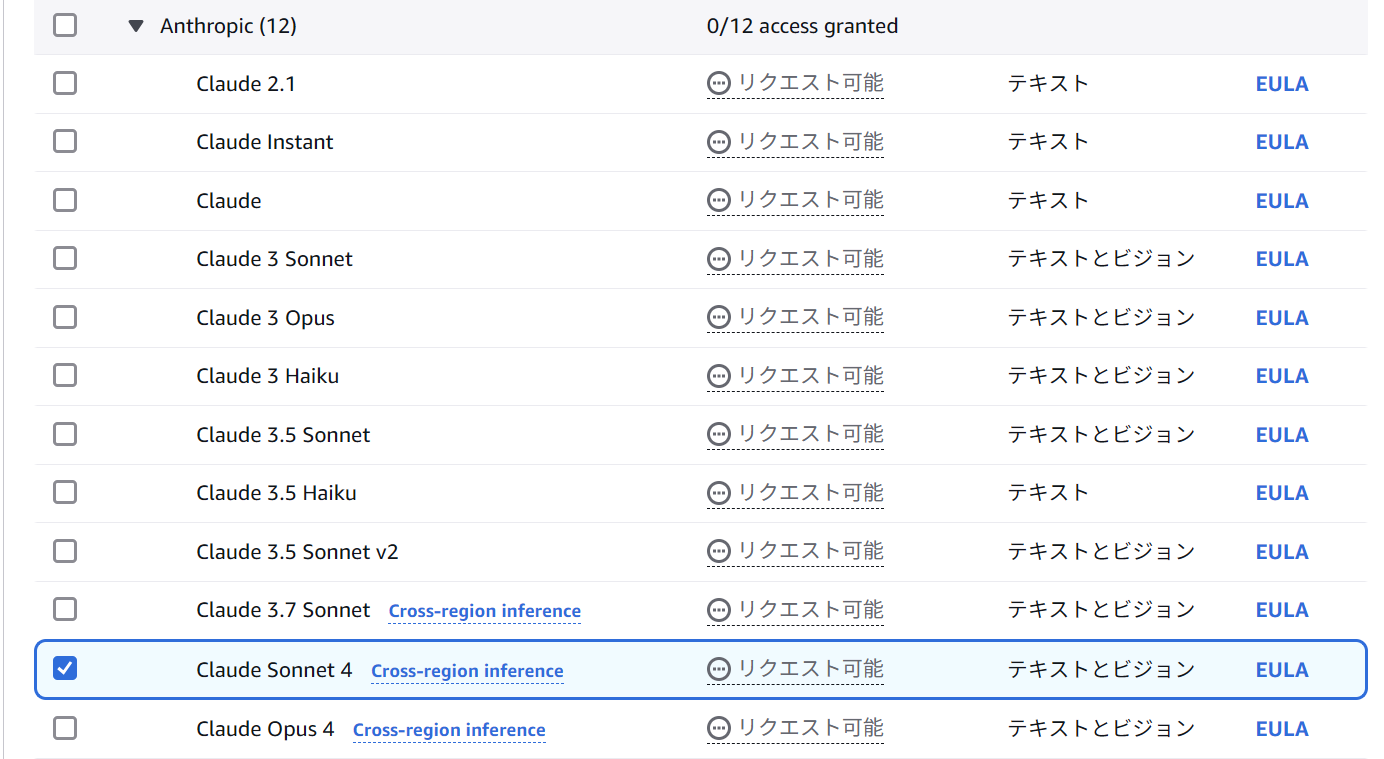
Task: Enable the Claude 3 Sonnet checkbox
Action: click(x=65, y=258)
